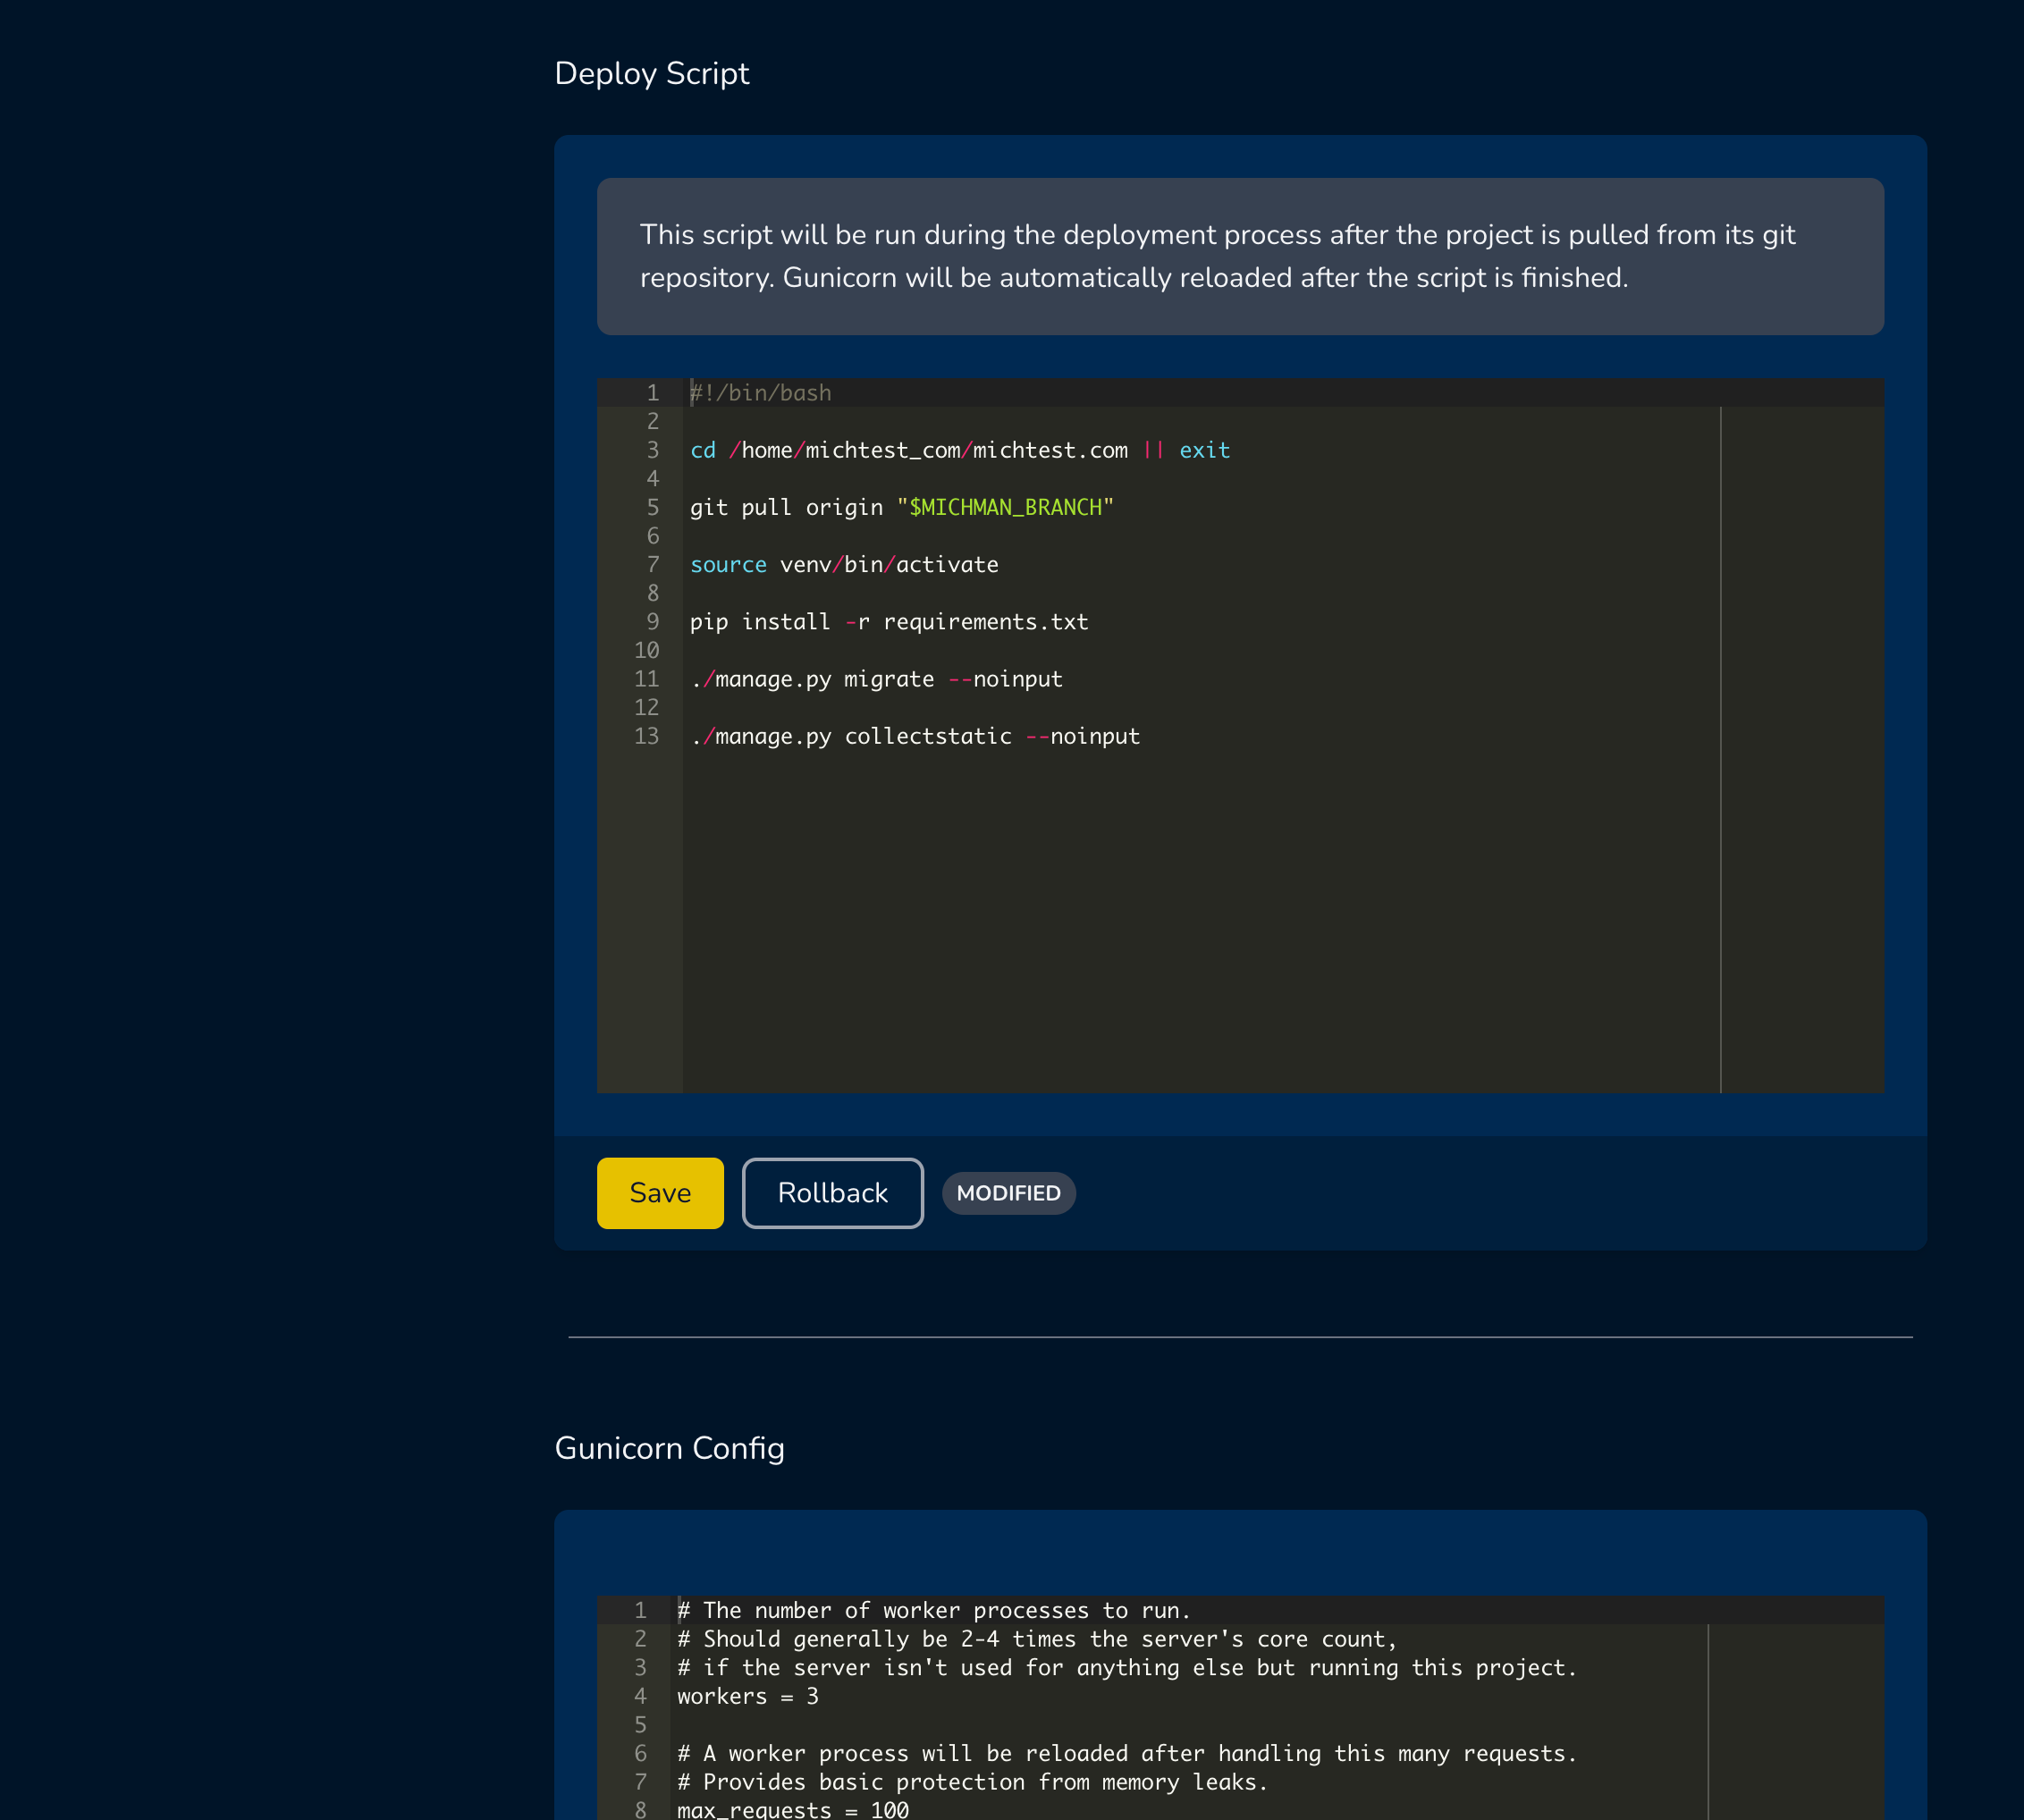This screenshot has width=2024, height=1820.
Task: Click line number 1 in deploy script gutter
Action: [652, 393]
